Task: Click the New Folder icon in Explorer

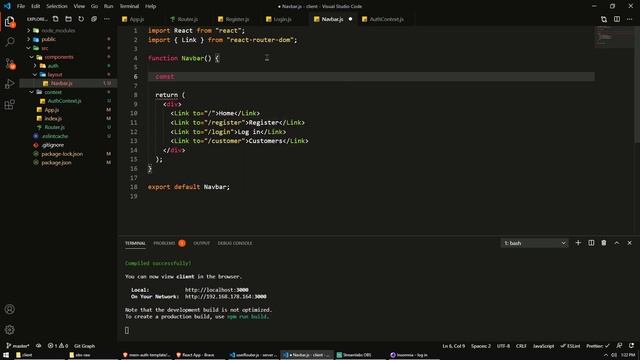Action: [68, 19]
